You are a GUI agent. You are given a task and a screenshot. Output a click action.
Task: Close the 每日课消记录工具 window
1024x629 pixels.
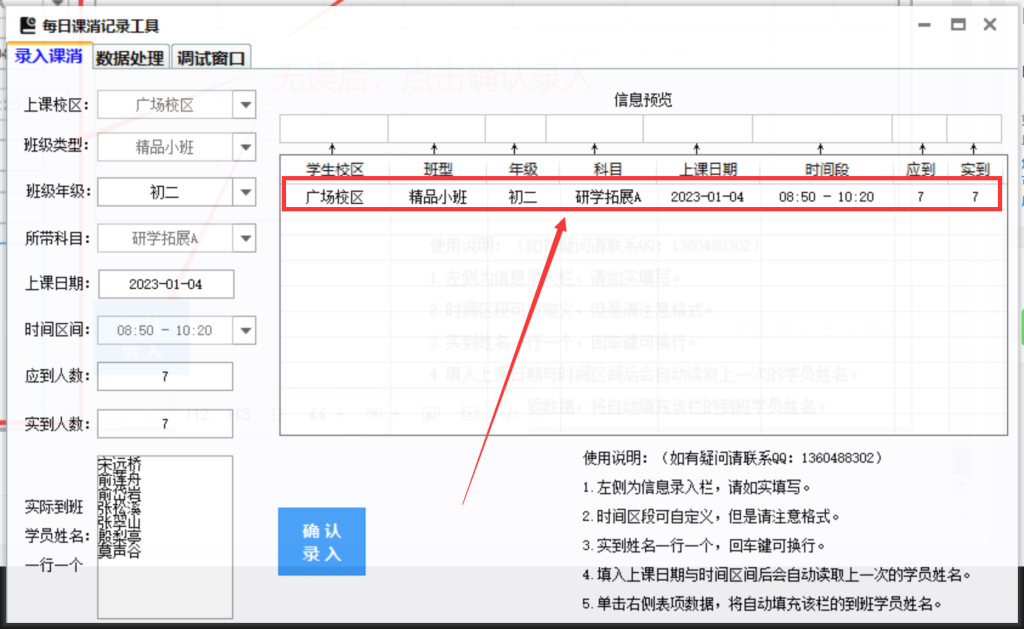point(990,25)
